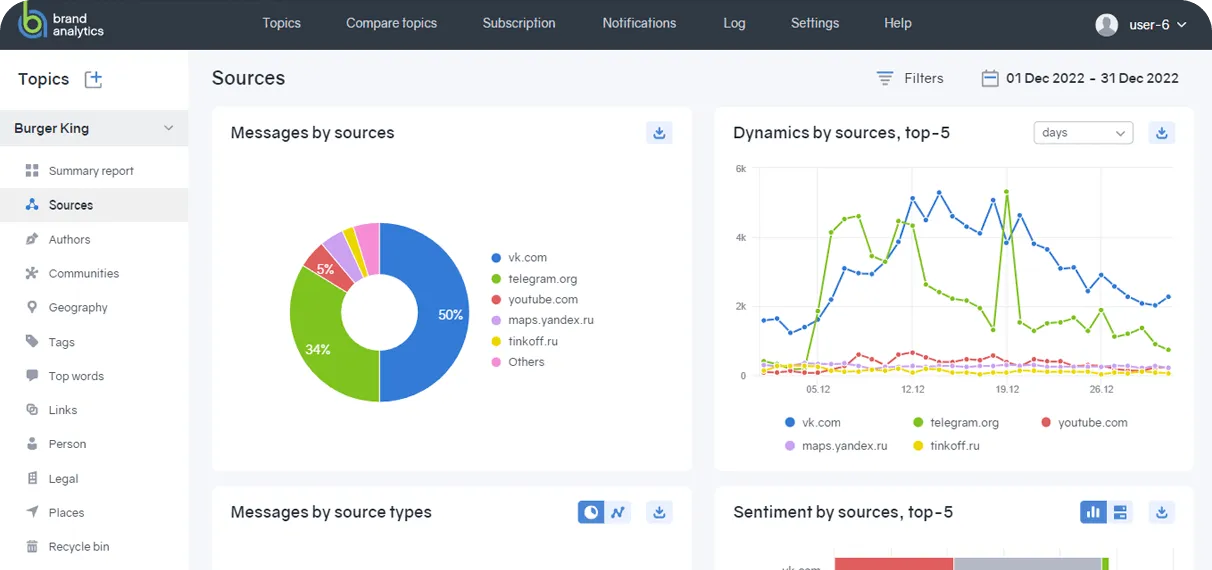
Task: Open the Topics menu
Action: 281,23
